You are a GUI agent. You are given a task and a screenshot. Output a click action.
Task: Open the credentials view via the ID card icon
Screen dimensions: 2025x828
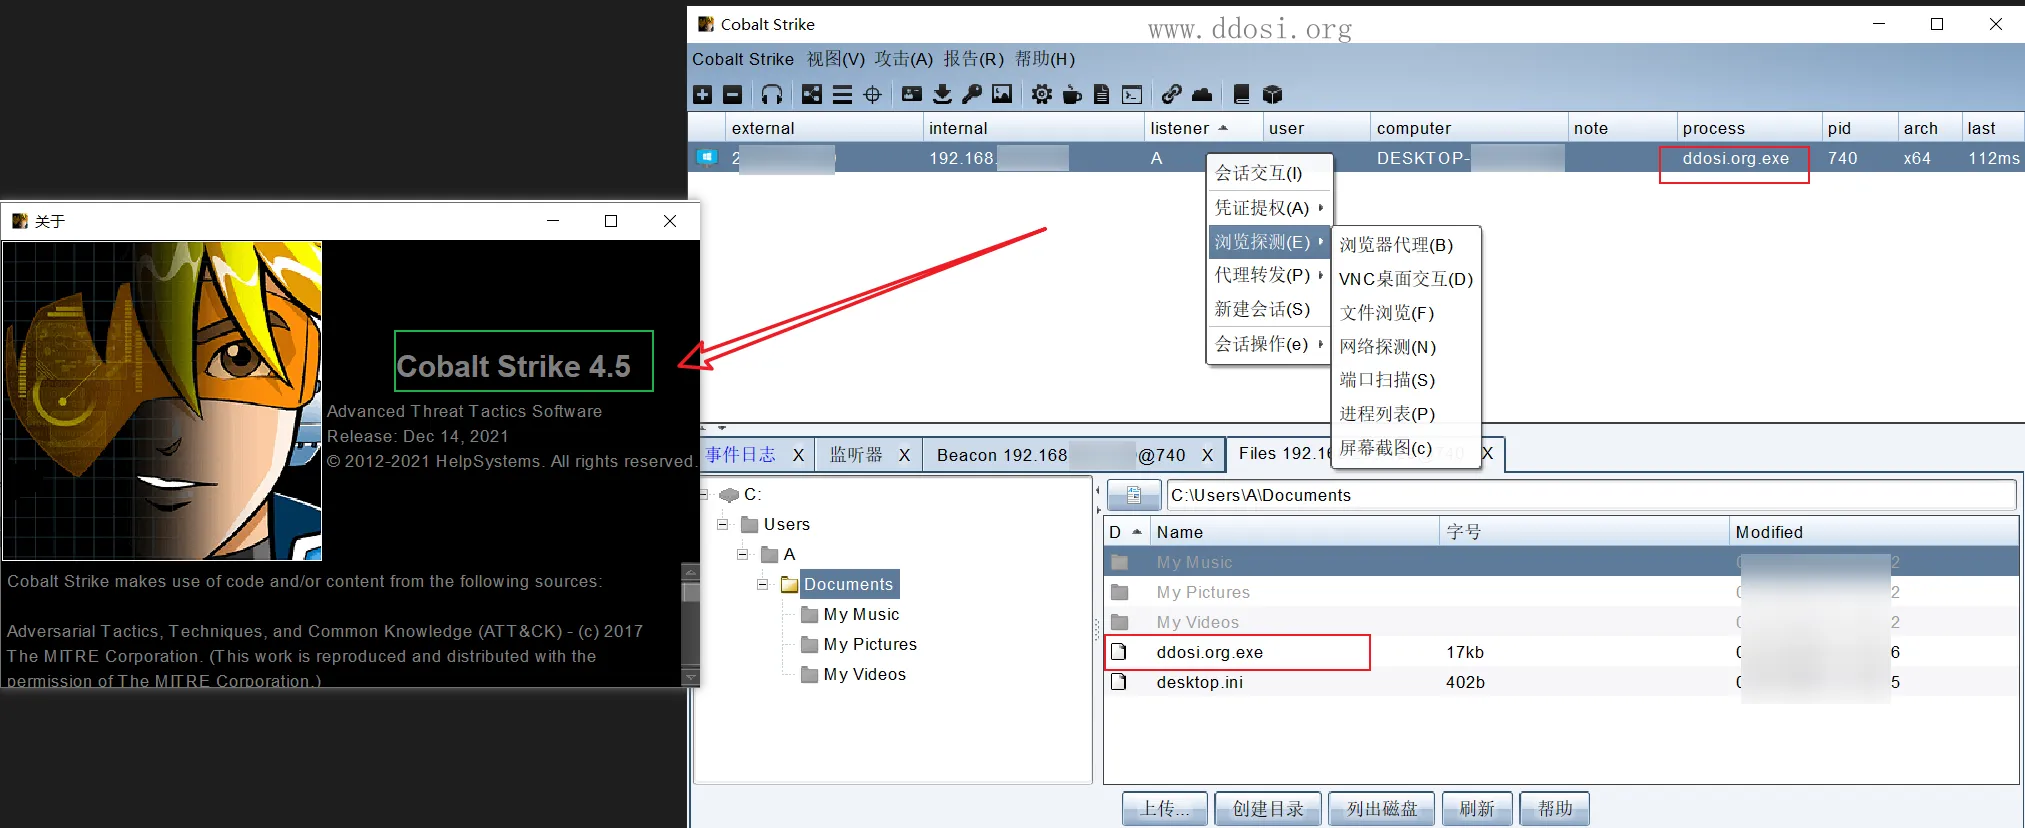coord(912,94)
